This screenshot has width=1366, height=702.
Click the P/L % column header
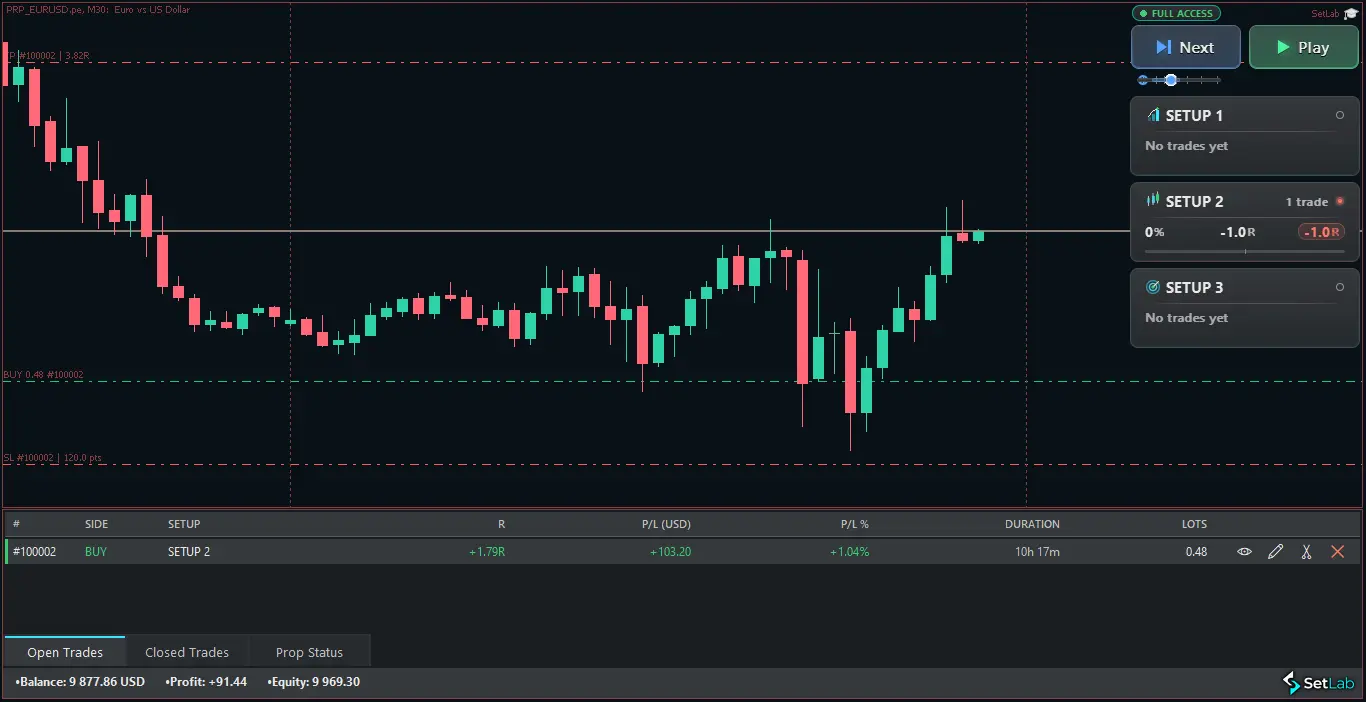[855, 524]
